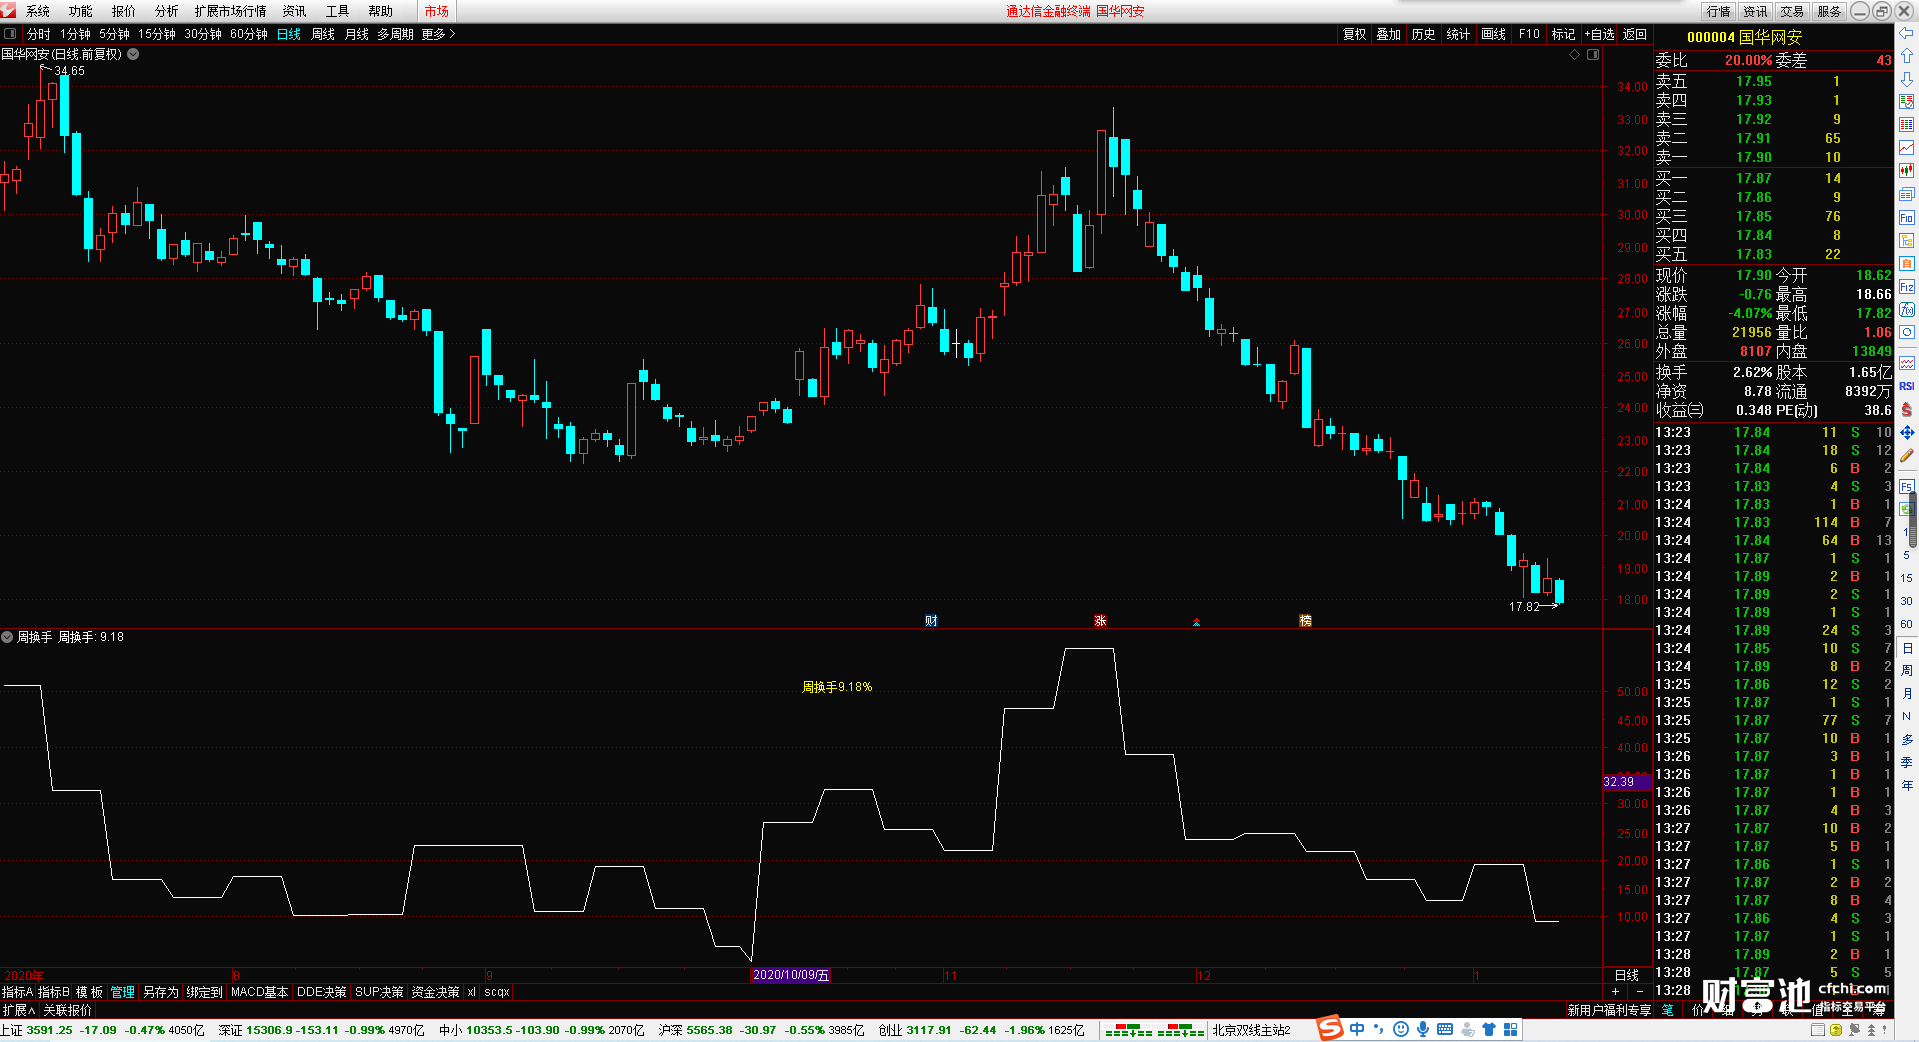1919x1042 pixels.
Task: Toggle the sidebar 周 period button
Action: pos(1906,670)
